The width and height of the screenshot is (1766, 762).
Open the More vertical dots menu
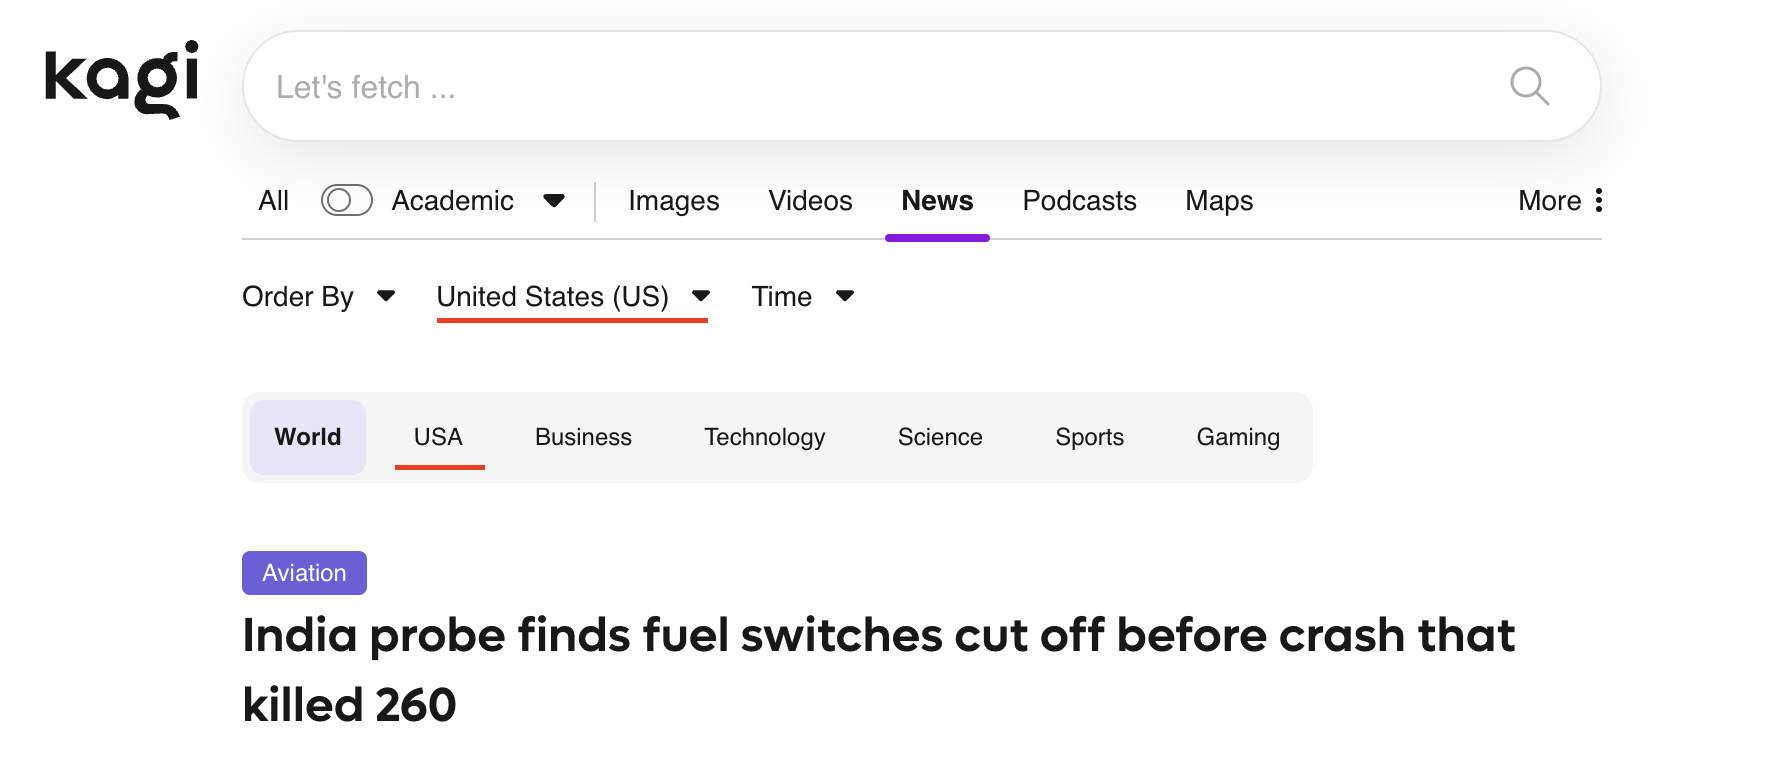click(1599, 200)
